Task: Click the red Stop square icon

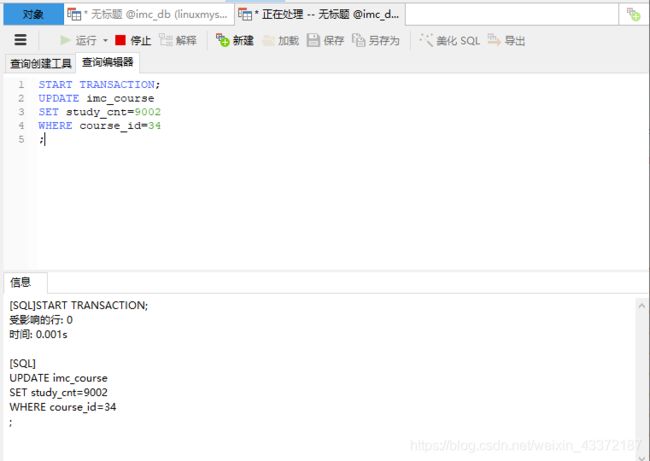Action: (120, 40)
